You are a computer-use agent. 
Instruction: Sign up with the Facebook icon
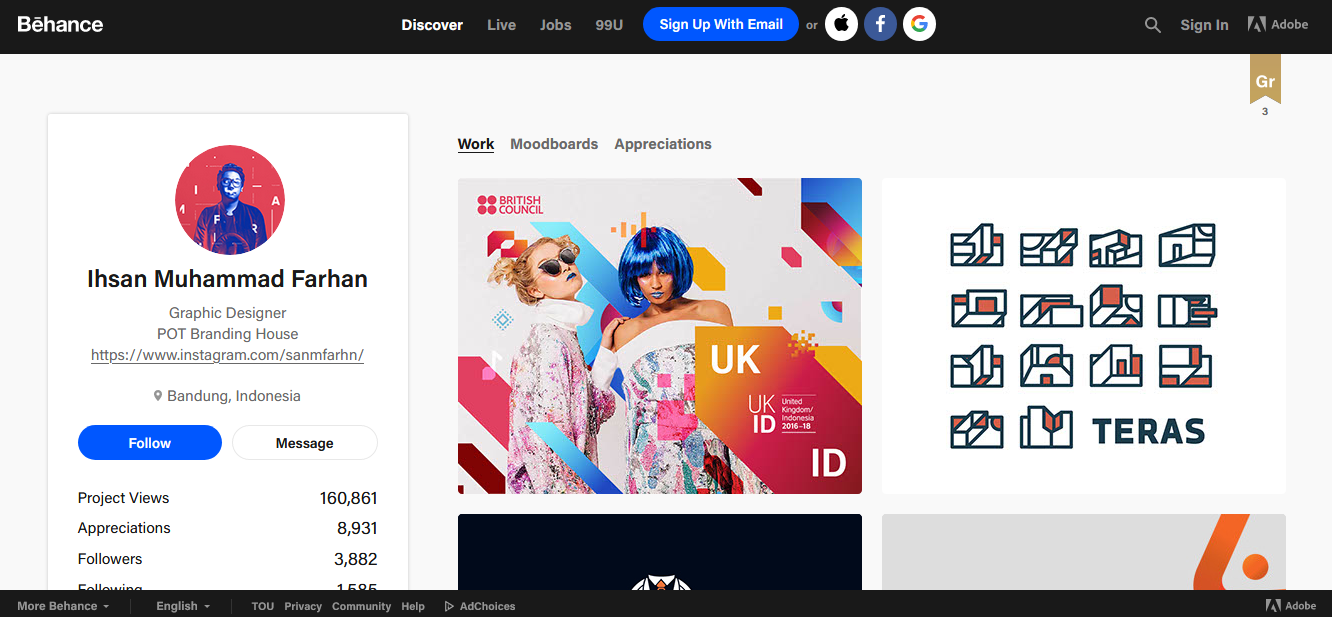(880, 25)
